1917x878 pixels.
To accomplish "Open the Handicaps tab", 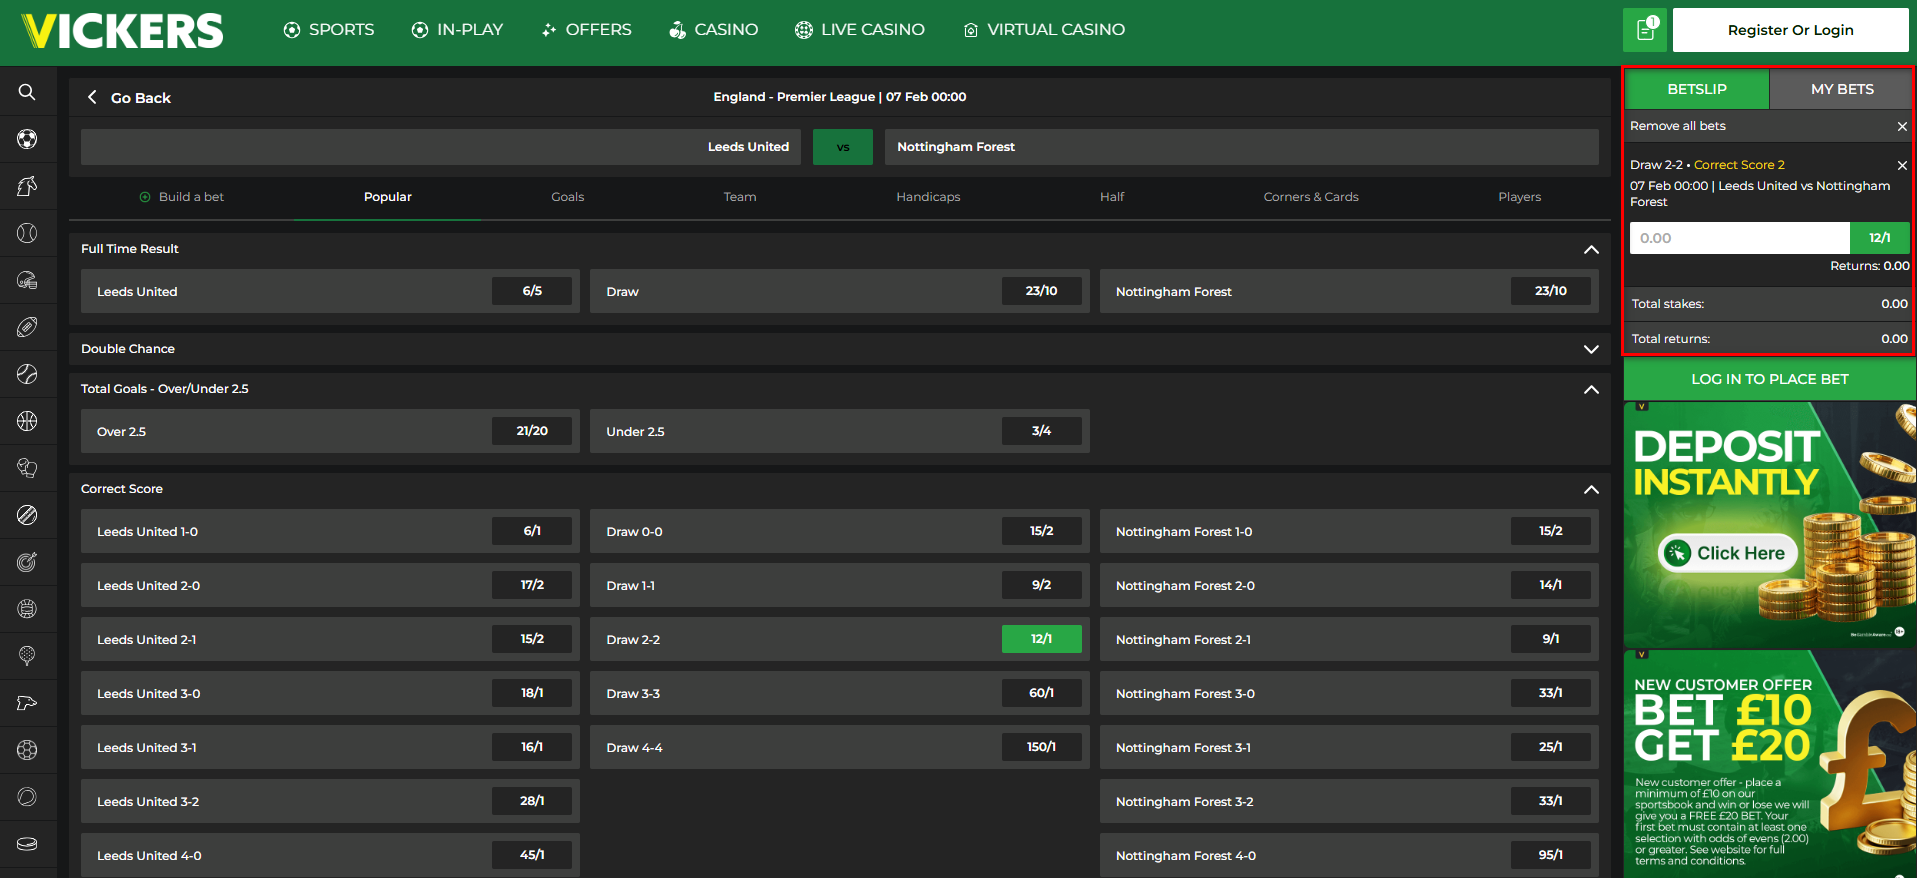I will click(x=928, y=197).
